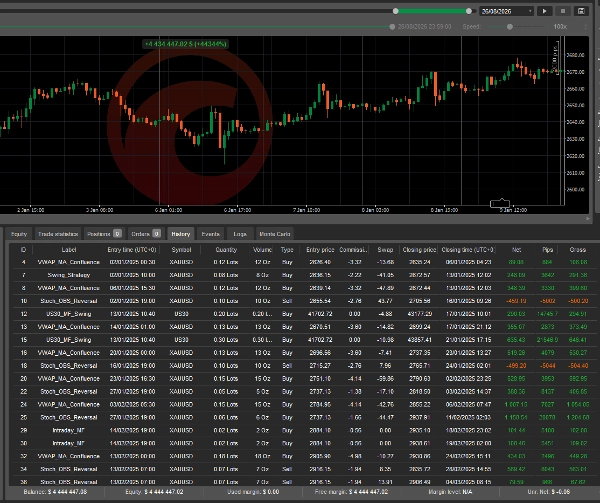Open the Trade statistics tab
600x503 pixels.
(58, 234)
